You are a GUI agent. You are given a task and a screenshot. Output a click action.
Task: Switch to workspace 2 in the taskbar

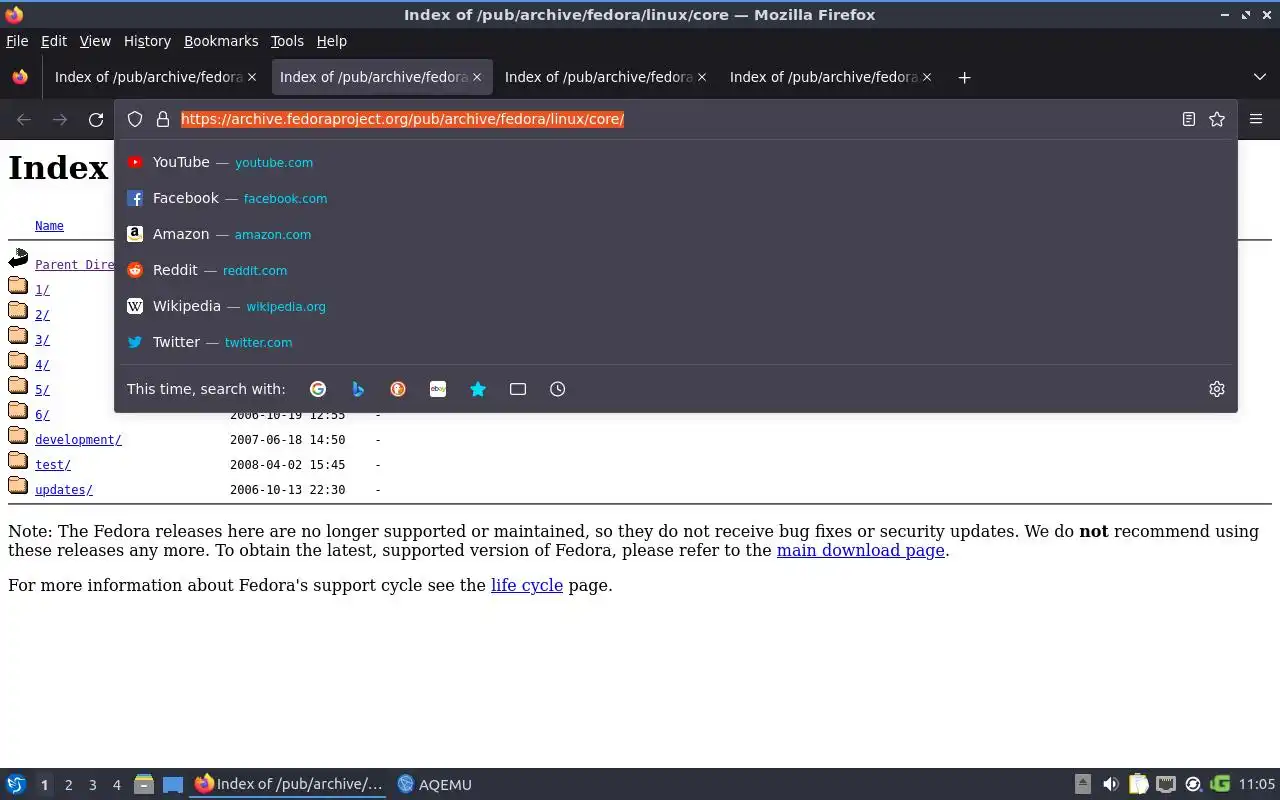tap(68, 785)
